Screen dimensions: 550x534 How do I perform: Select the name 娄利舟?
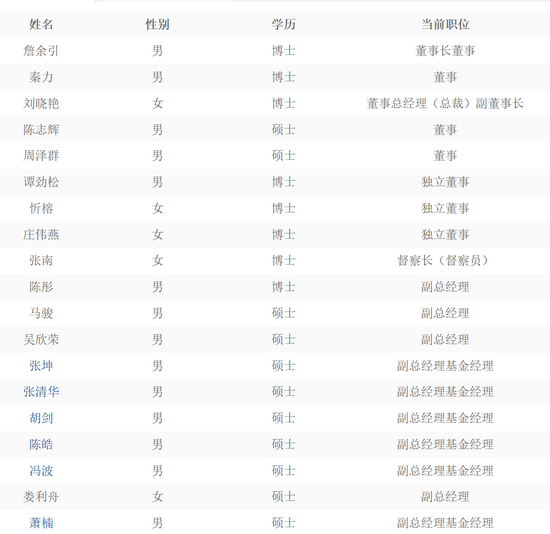click(41, 496)
